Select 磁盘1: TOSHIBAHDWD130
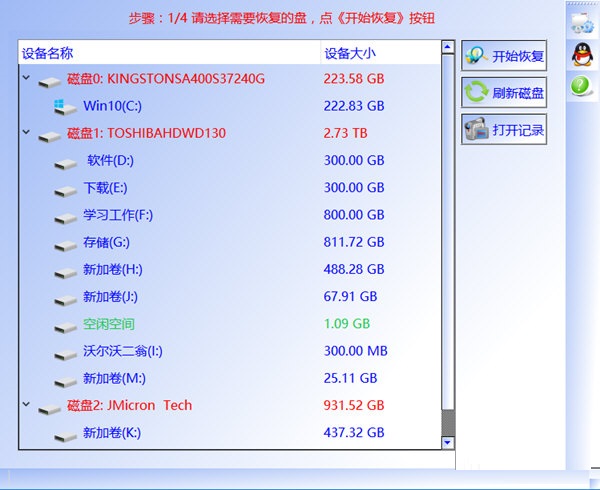Screen dimensions: 600x490 pyautogui.click(x=146, y=133)
